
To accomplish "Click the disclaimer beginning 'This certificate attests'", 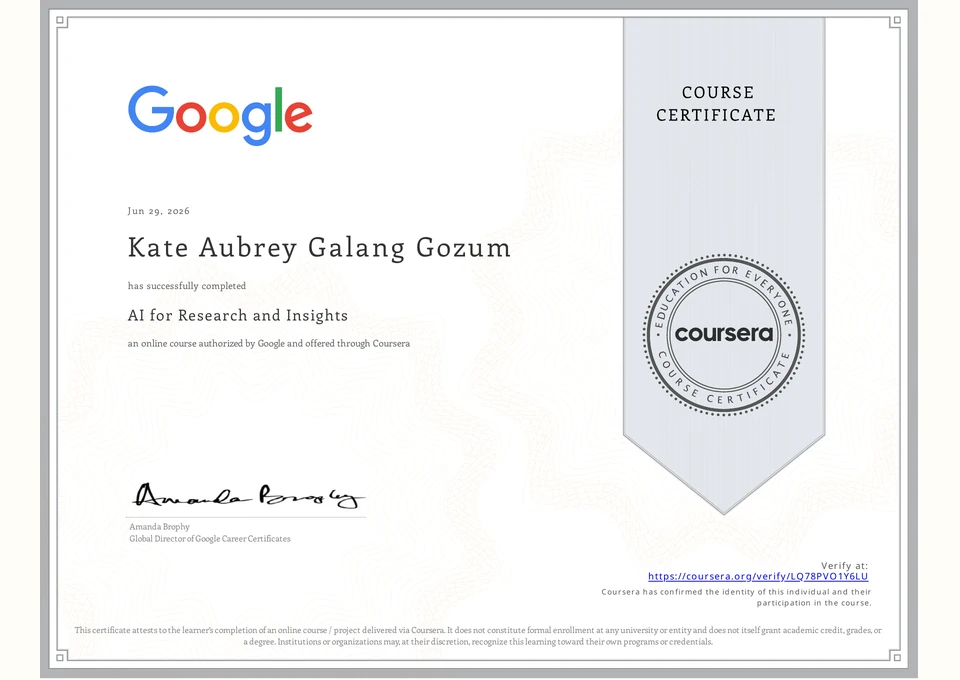I will 478,636.
